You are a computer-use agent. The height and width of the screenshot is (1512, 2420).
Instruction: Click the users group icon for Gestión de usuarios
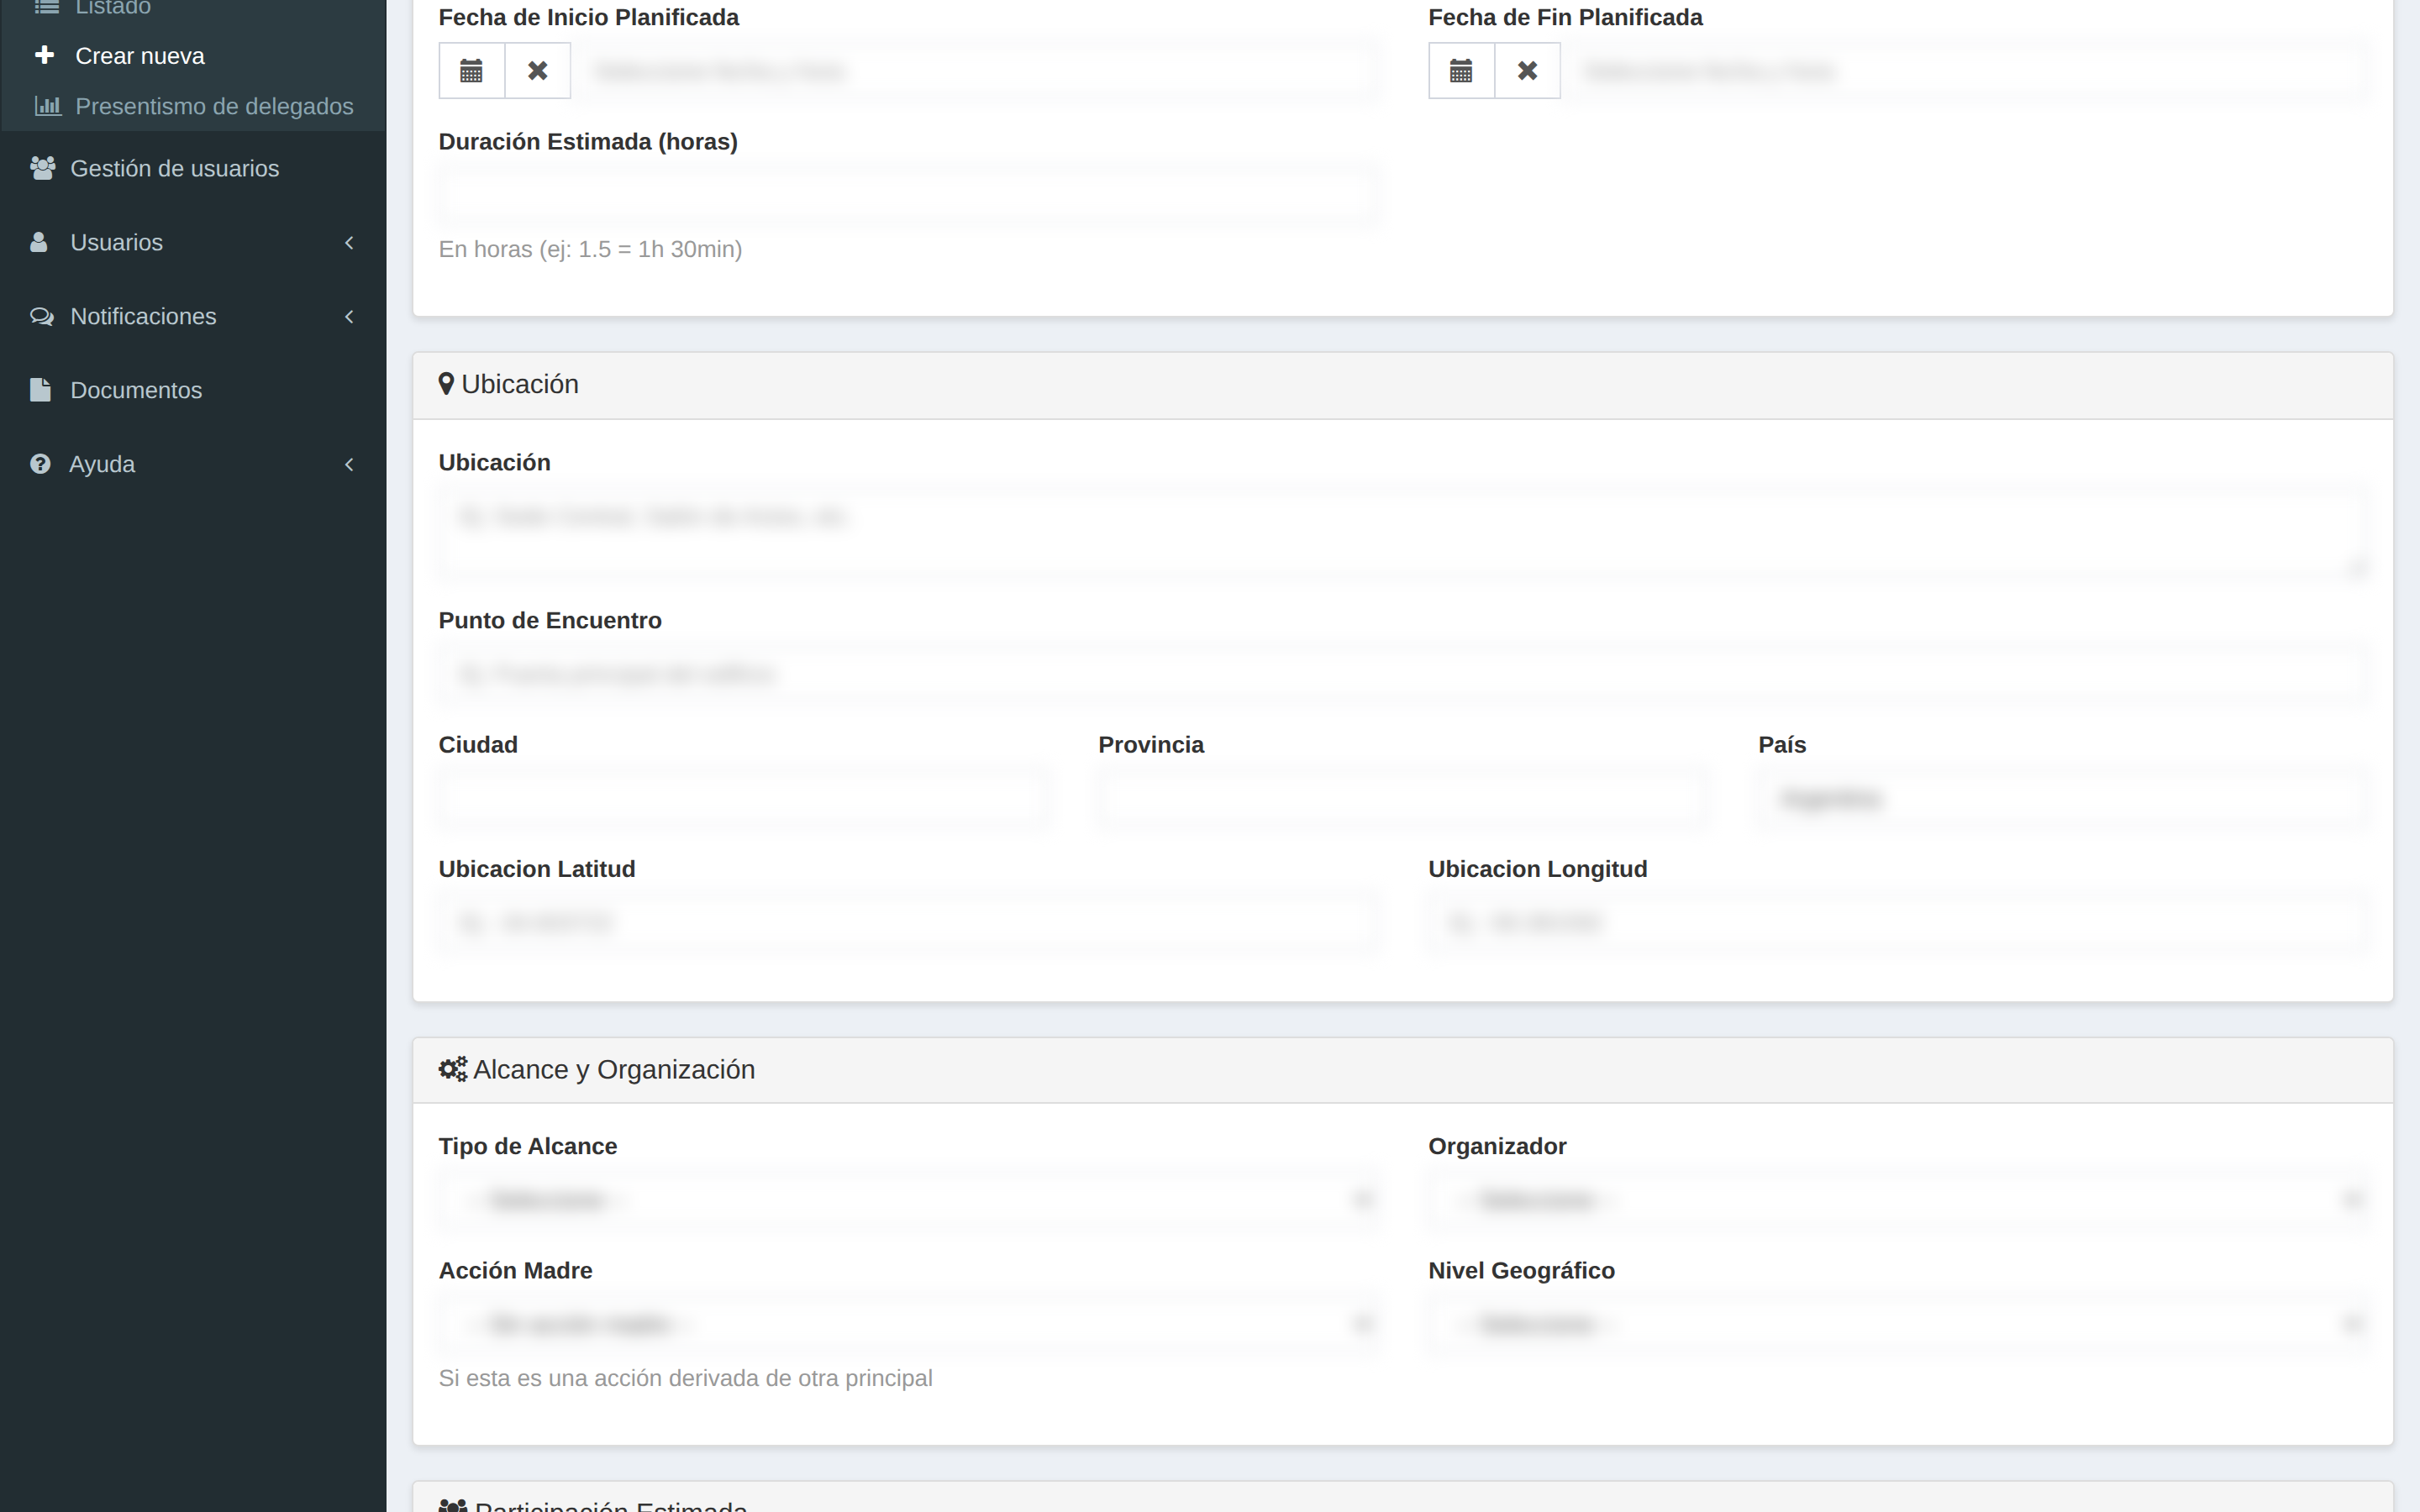(42, 168)
